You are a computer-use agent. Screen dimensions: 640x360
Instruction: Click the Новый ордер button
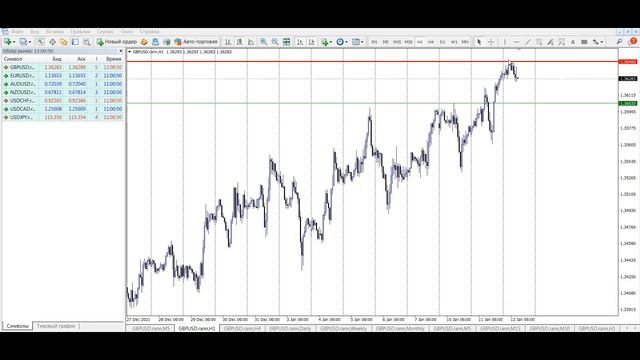(x=117, y=42)
